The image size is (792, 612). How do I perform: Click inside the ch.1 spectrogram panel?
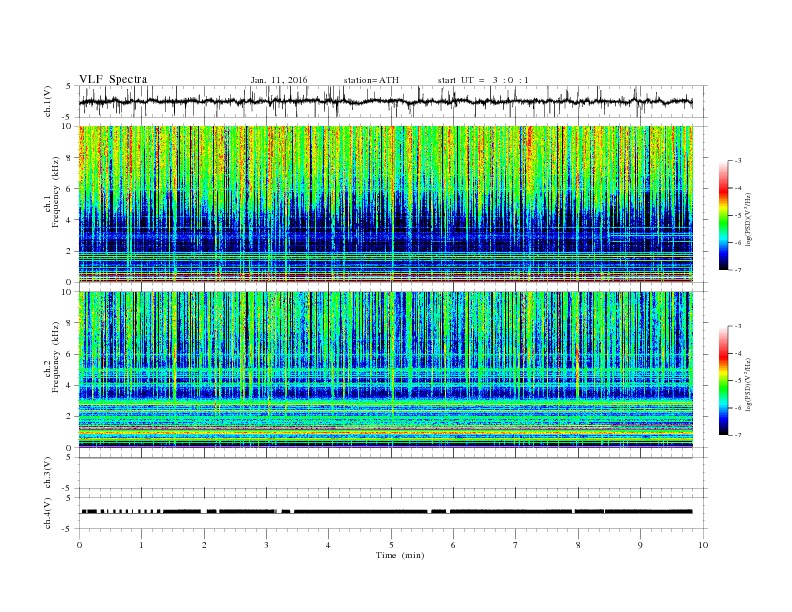pos(386,204)
